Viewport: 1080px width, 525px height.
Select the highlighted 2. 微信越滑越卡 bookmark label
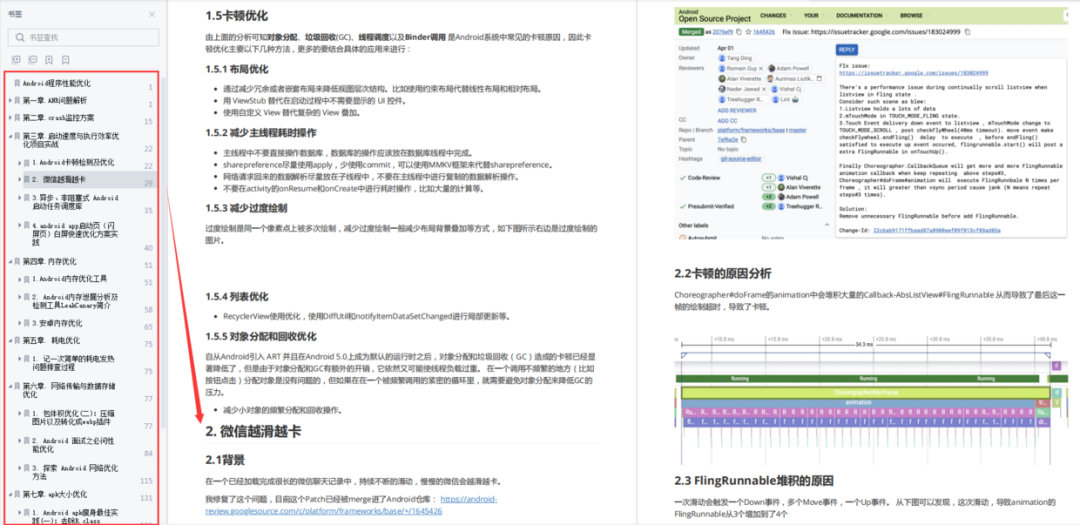click(59, 180)
